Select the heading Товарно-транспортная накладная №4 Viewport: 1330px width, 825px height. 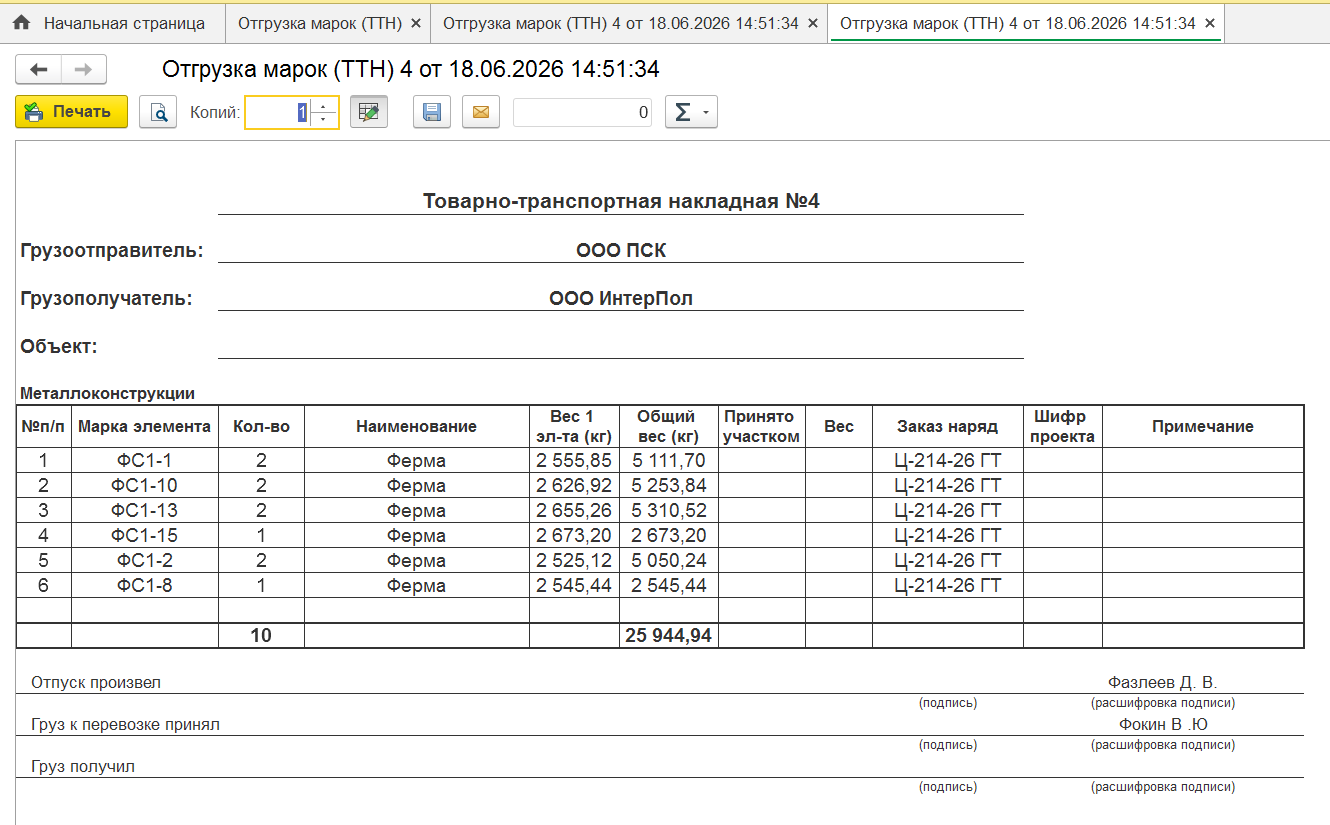[x=621, y=201]
